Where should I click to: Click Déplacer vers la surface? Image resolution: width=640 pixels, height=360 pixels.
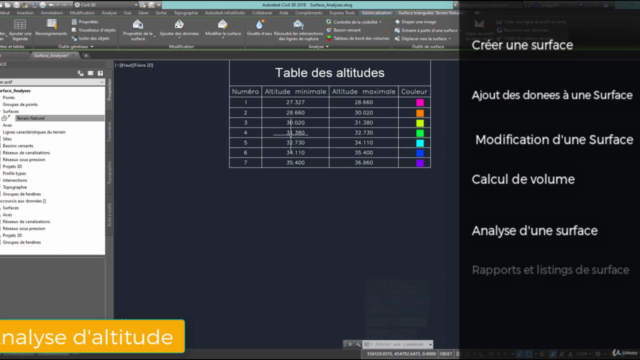[x=424, y=39]
